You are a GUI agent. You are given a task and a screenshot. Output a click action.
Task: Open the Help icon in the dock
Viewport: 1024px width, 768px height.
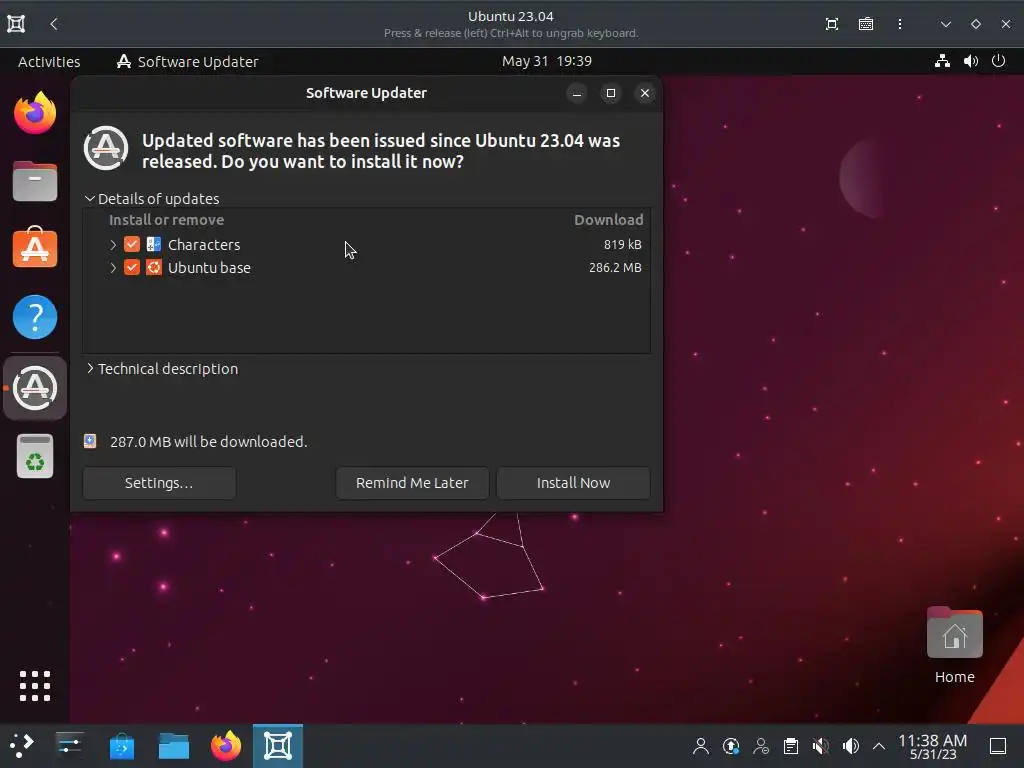tap(35, 317)
